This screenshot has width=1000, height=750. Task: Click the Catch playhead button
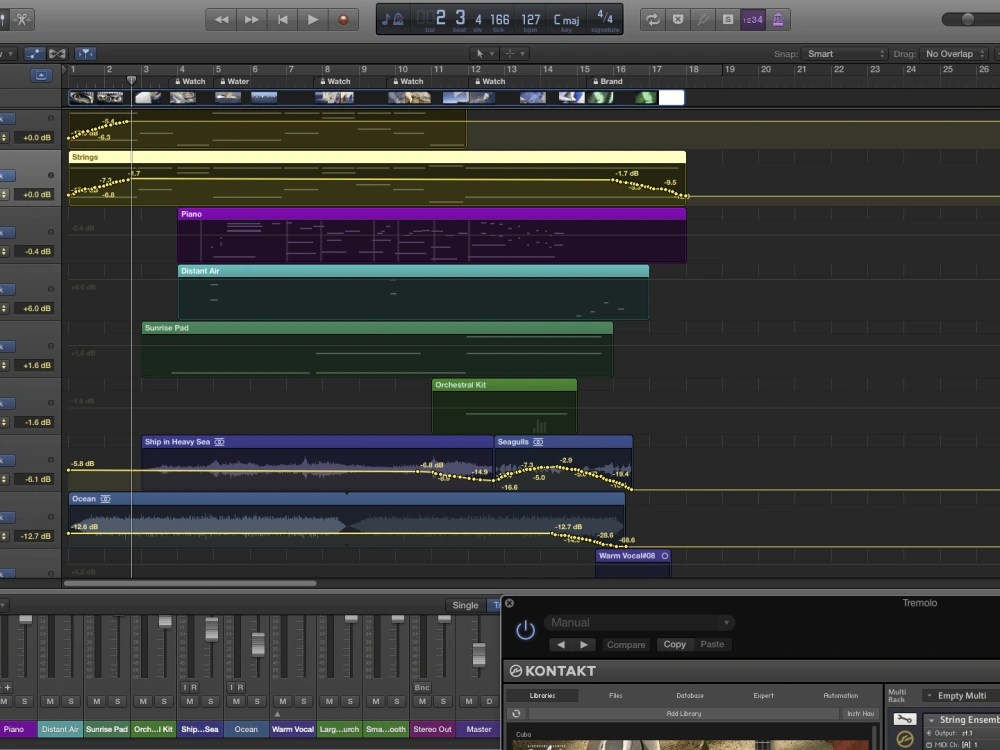tap(85, 54)
